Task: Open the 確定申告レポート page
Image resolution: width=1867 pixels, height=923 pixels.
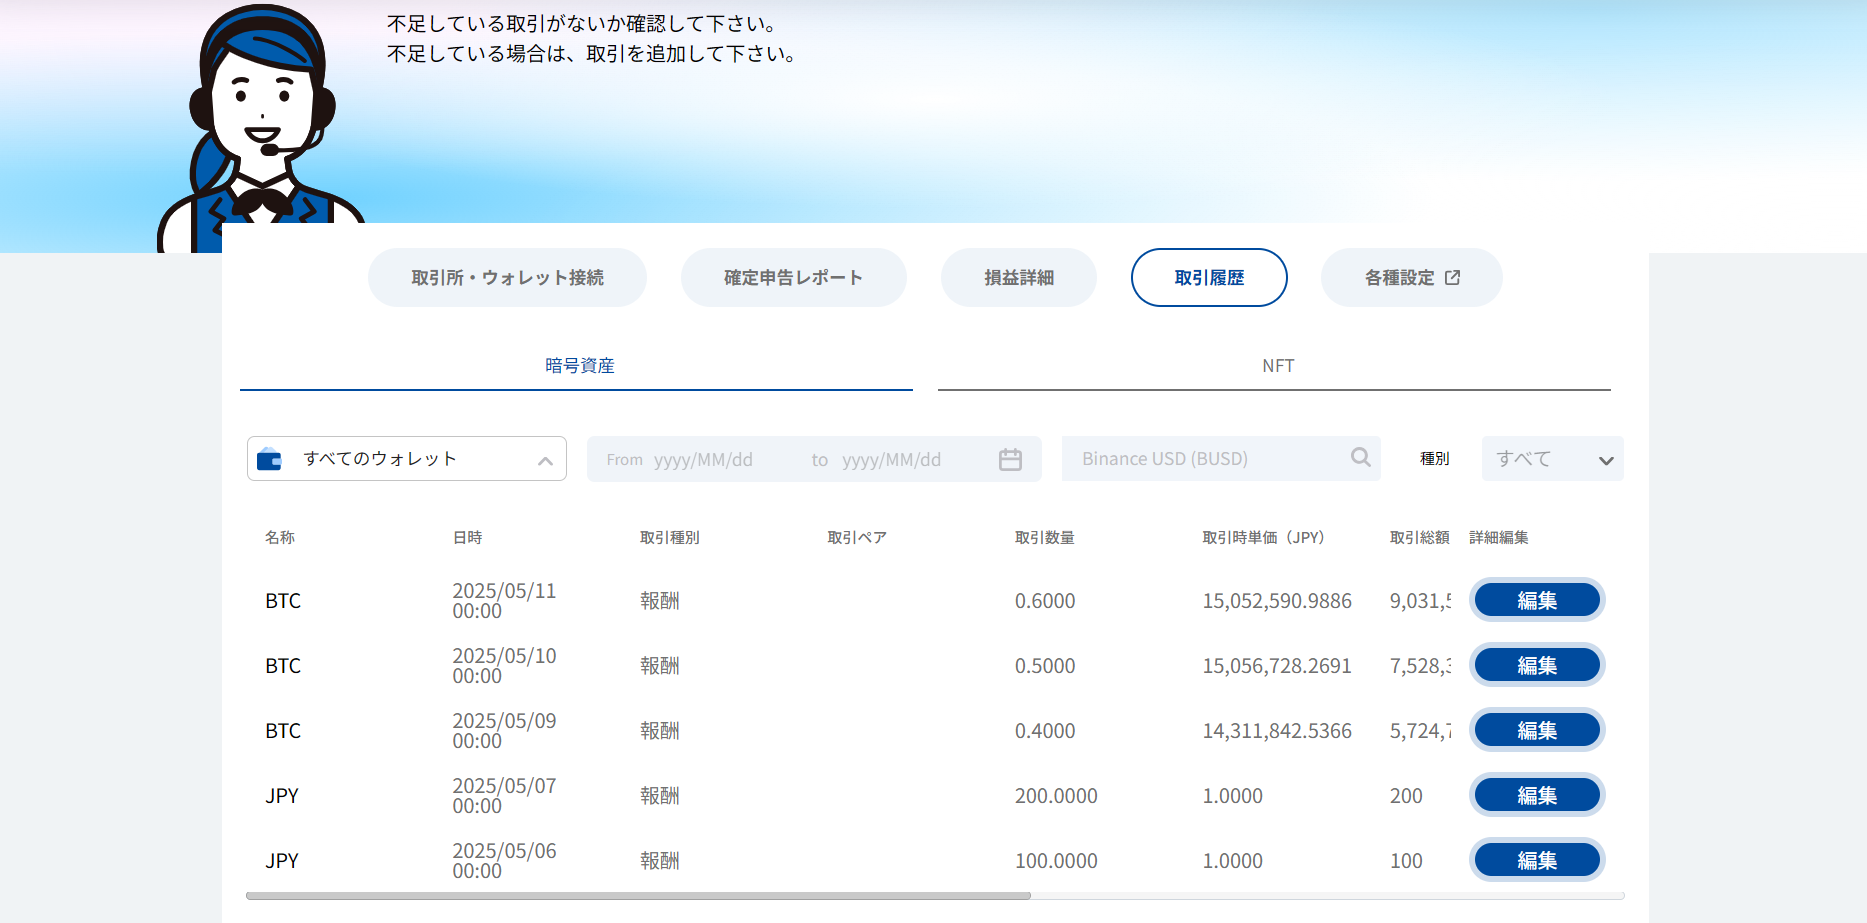Action: click(x=793, y=277)
